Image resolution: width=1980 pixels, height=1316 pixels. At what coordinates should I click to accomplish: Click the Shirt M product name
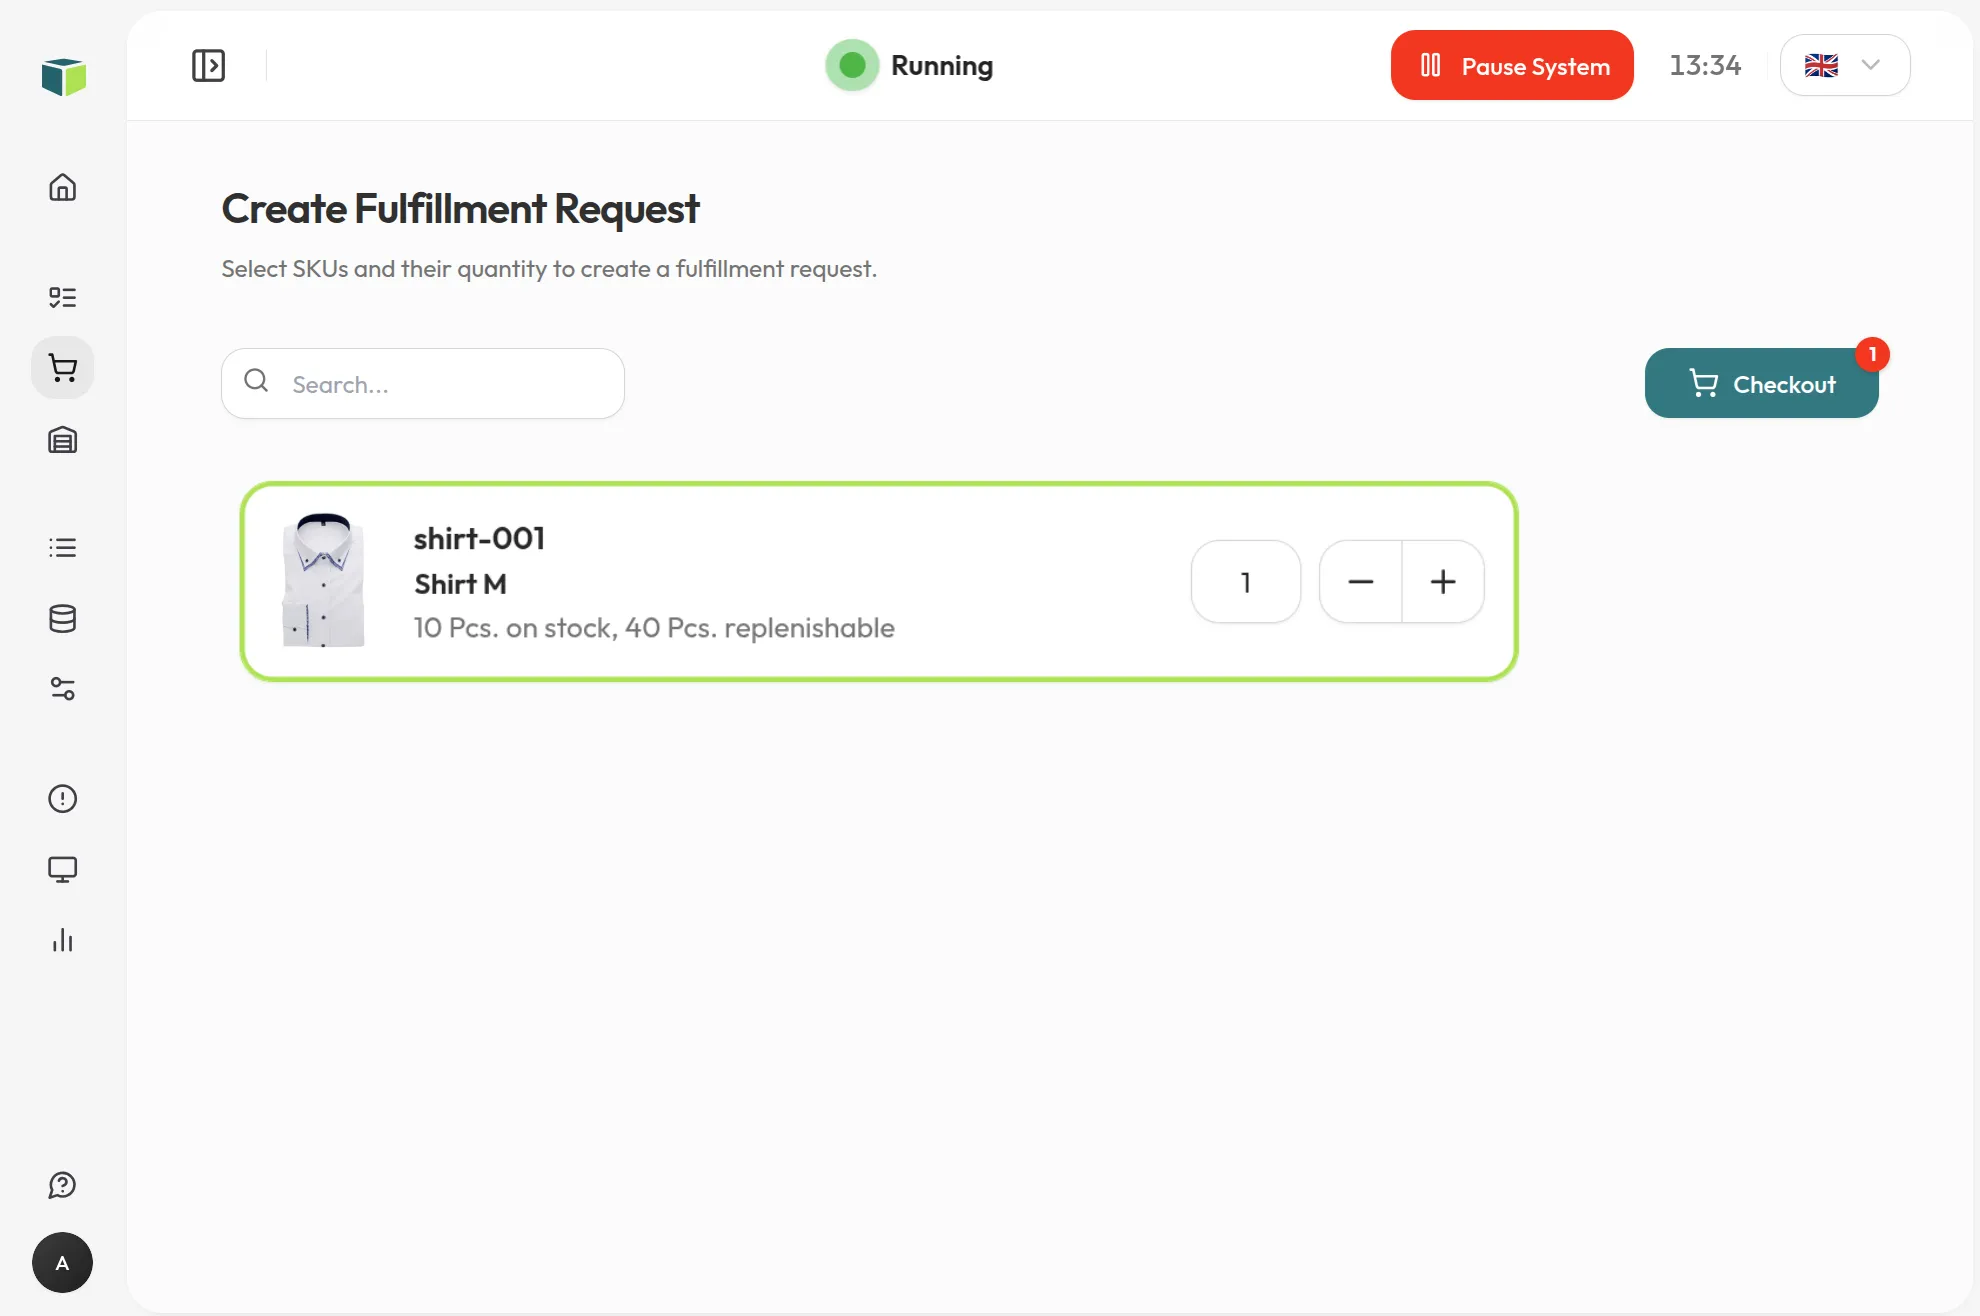tap(461, 584)
